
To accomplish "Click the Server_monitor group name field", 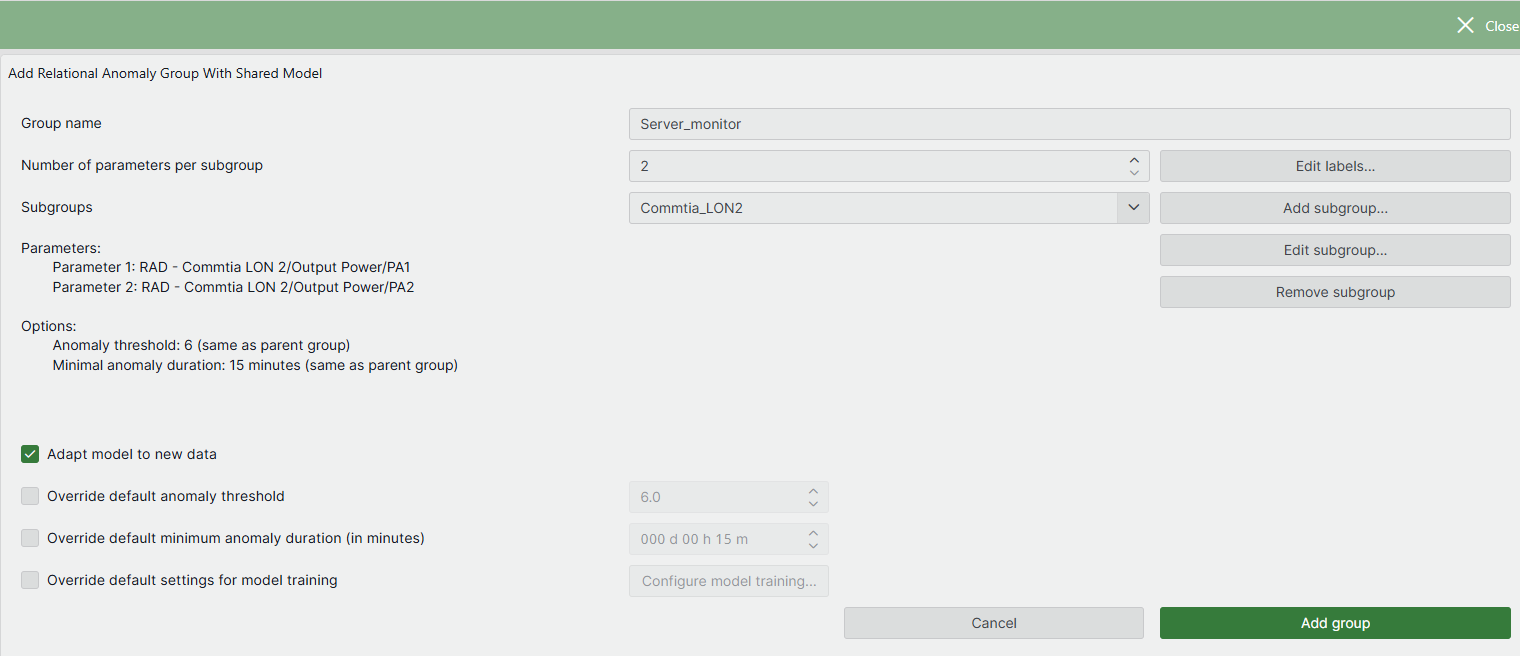I will (1068, 123).
